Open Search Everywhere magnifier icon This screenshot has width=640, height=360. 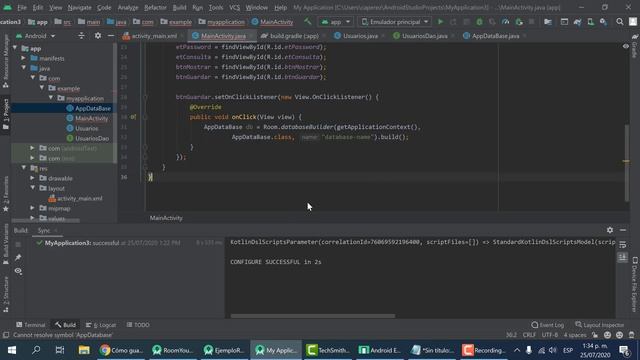pyautogui.click(x=620, y=22)
